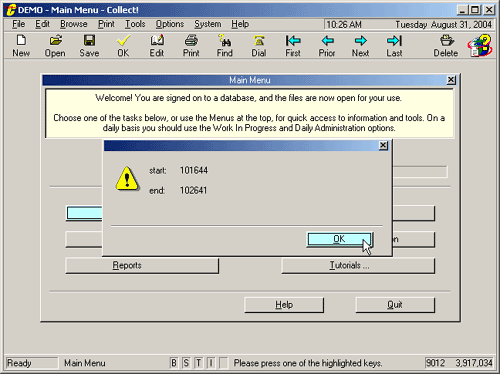The width and height of the screenshot is (500, 374).
Task: Click the New toolbar icon
Action: (x=21, y=41)
